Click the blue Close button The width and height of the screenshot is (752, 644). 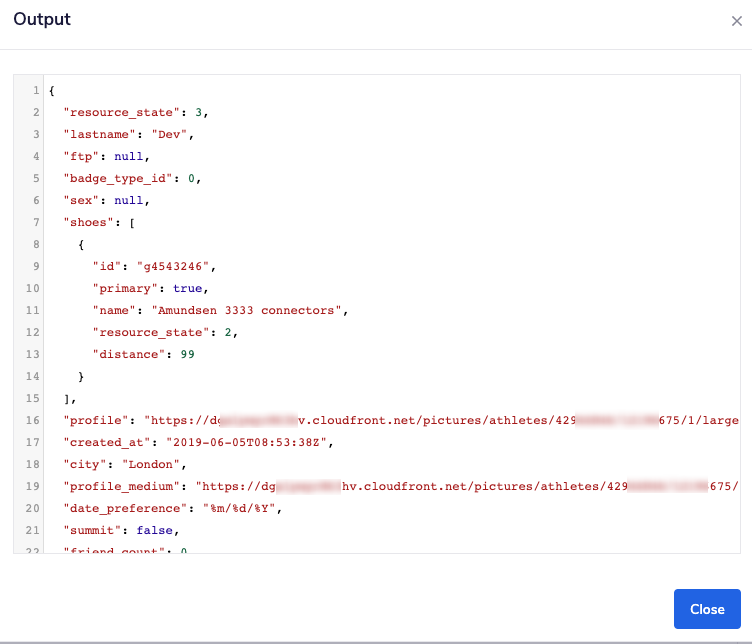click(707, 609)
